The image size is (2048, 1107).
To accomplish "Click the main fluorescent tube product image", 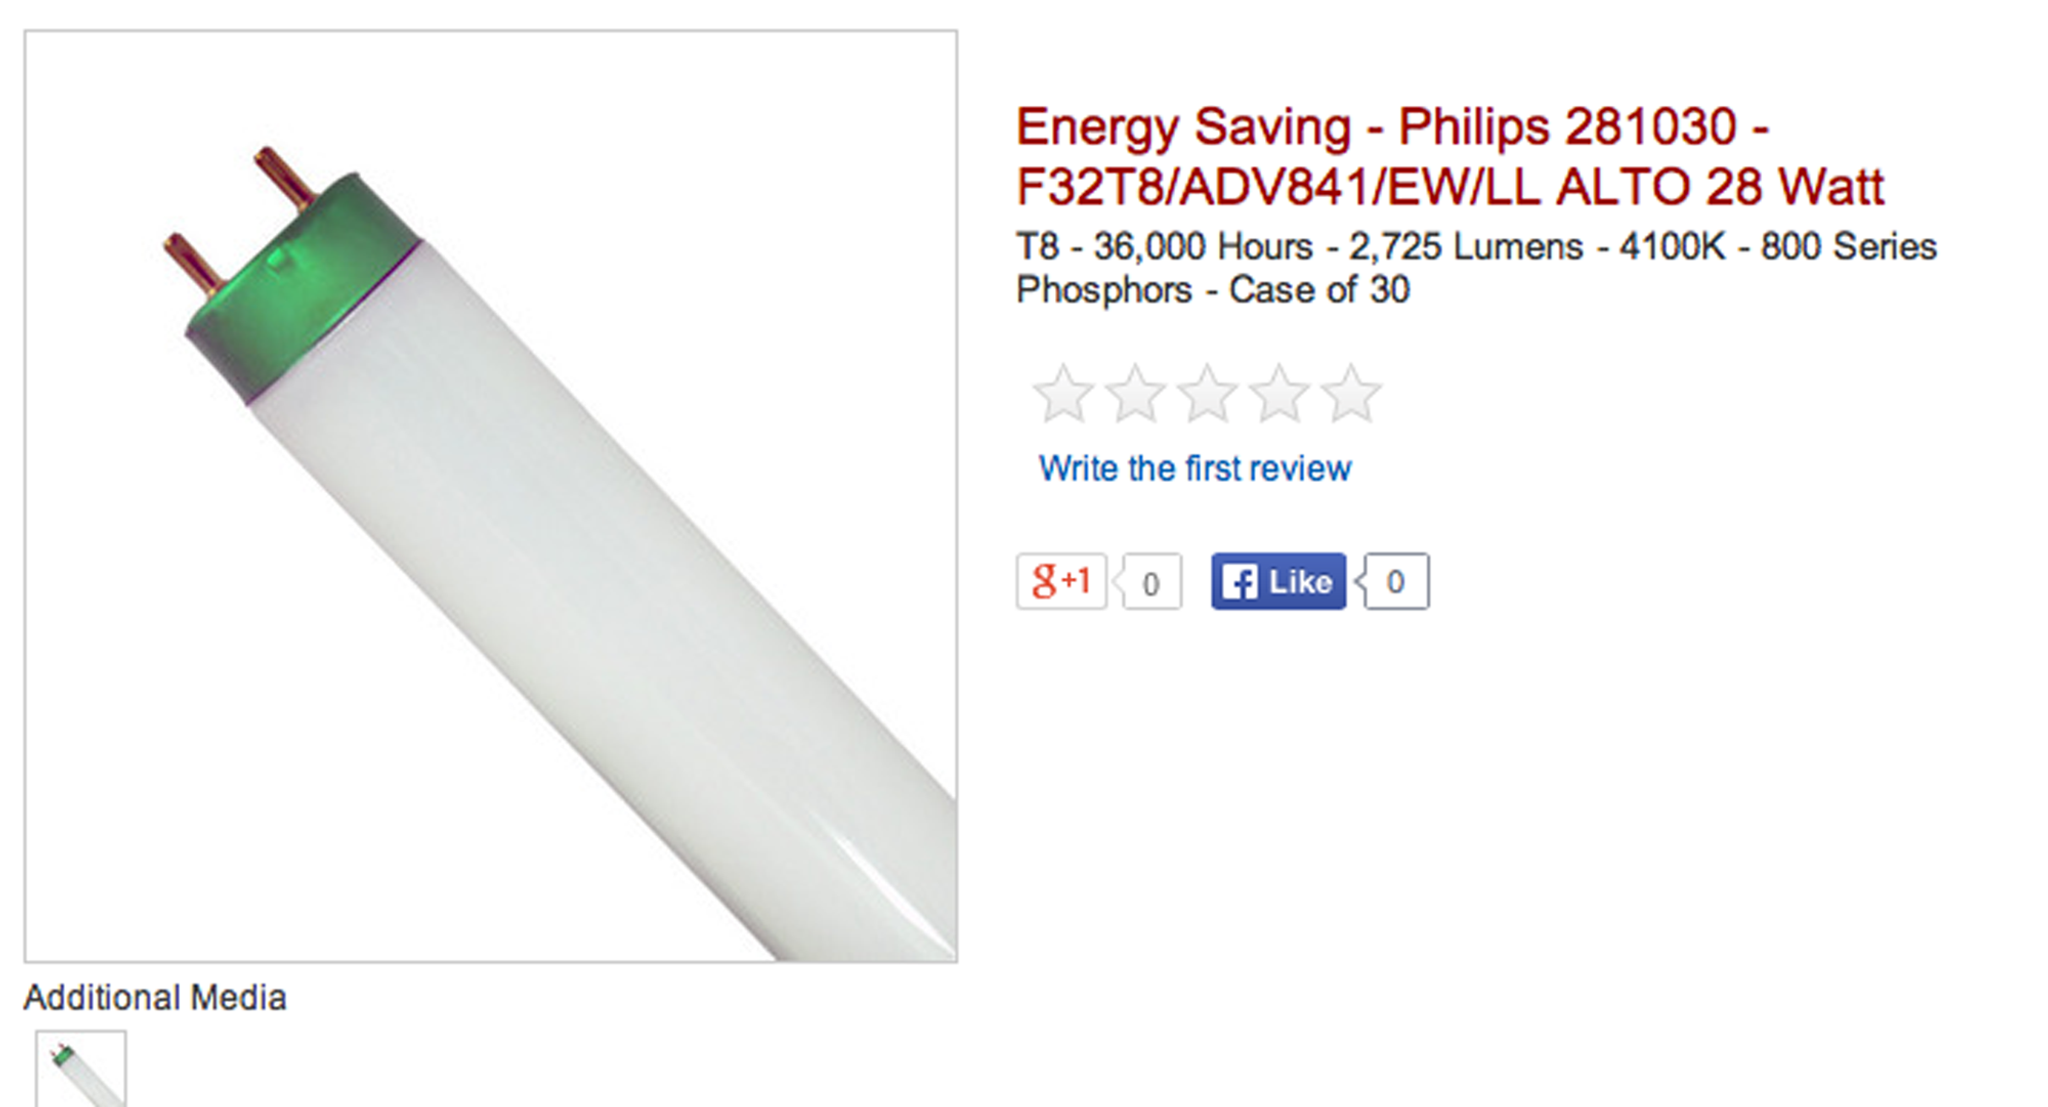I will click(491, 496).
